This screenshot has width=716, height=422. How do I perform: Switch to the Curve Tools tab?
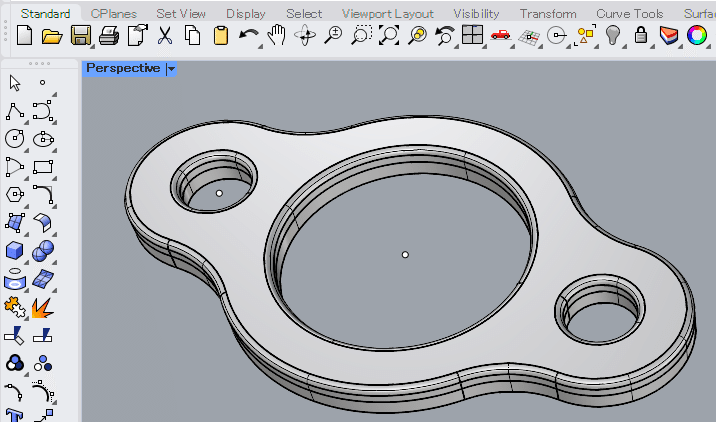point(629,13)
